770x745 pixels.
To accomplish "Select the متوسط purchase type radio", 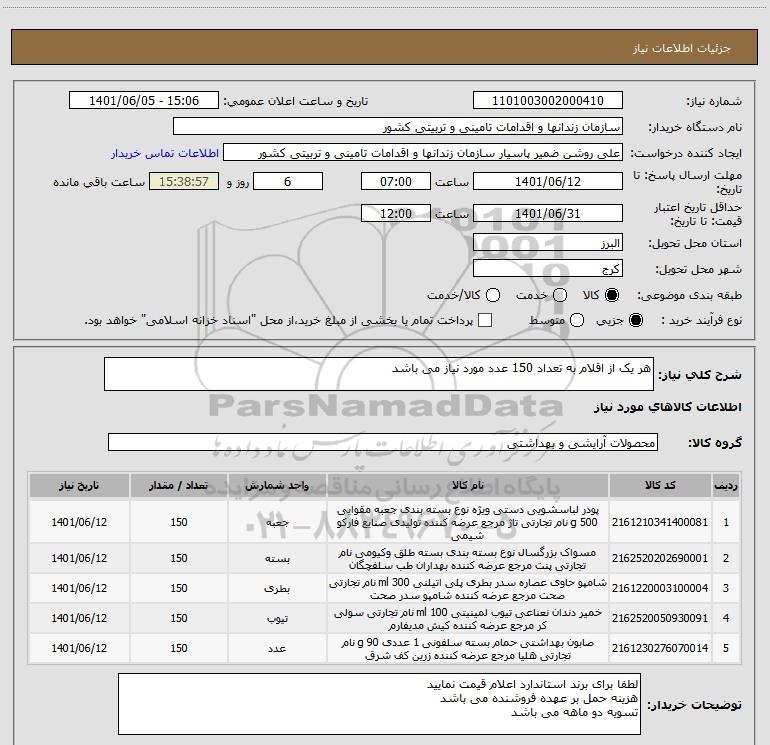I will pyautogui.click(x=577, y=321).
